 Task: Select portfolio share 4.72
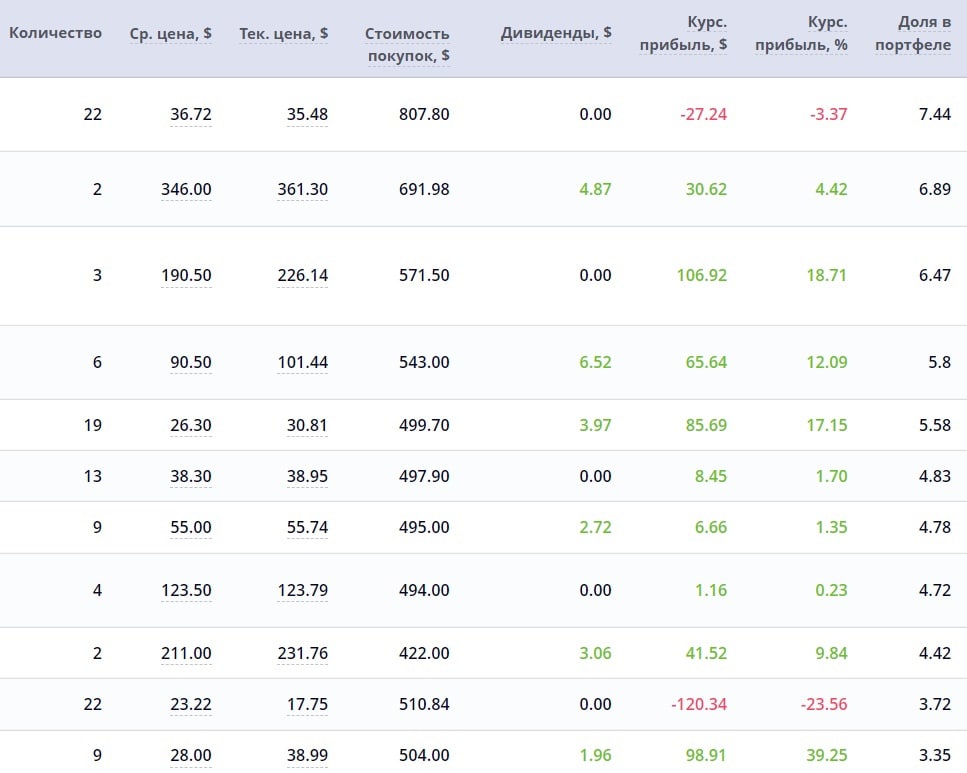click(x=935, y=590)
